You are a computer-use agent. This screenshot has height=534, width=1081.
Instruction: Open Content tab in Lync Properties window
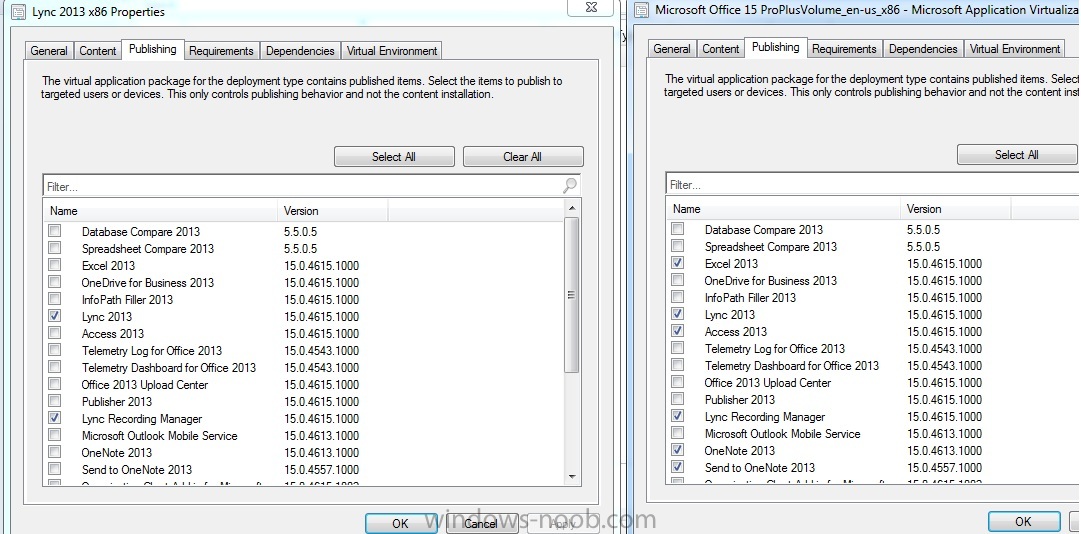98,51
